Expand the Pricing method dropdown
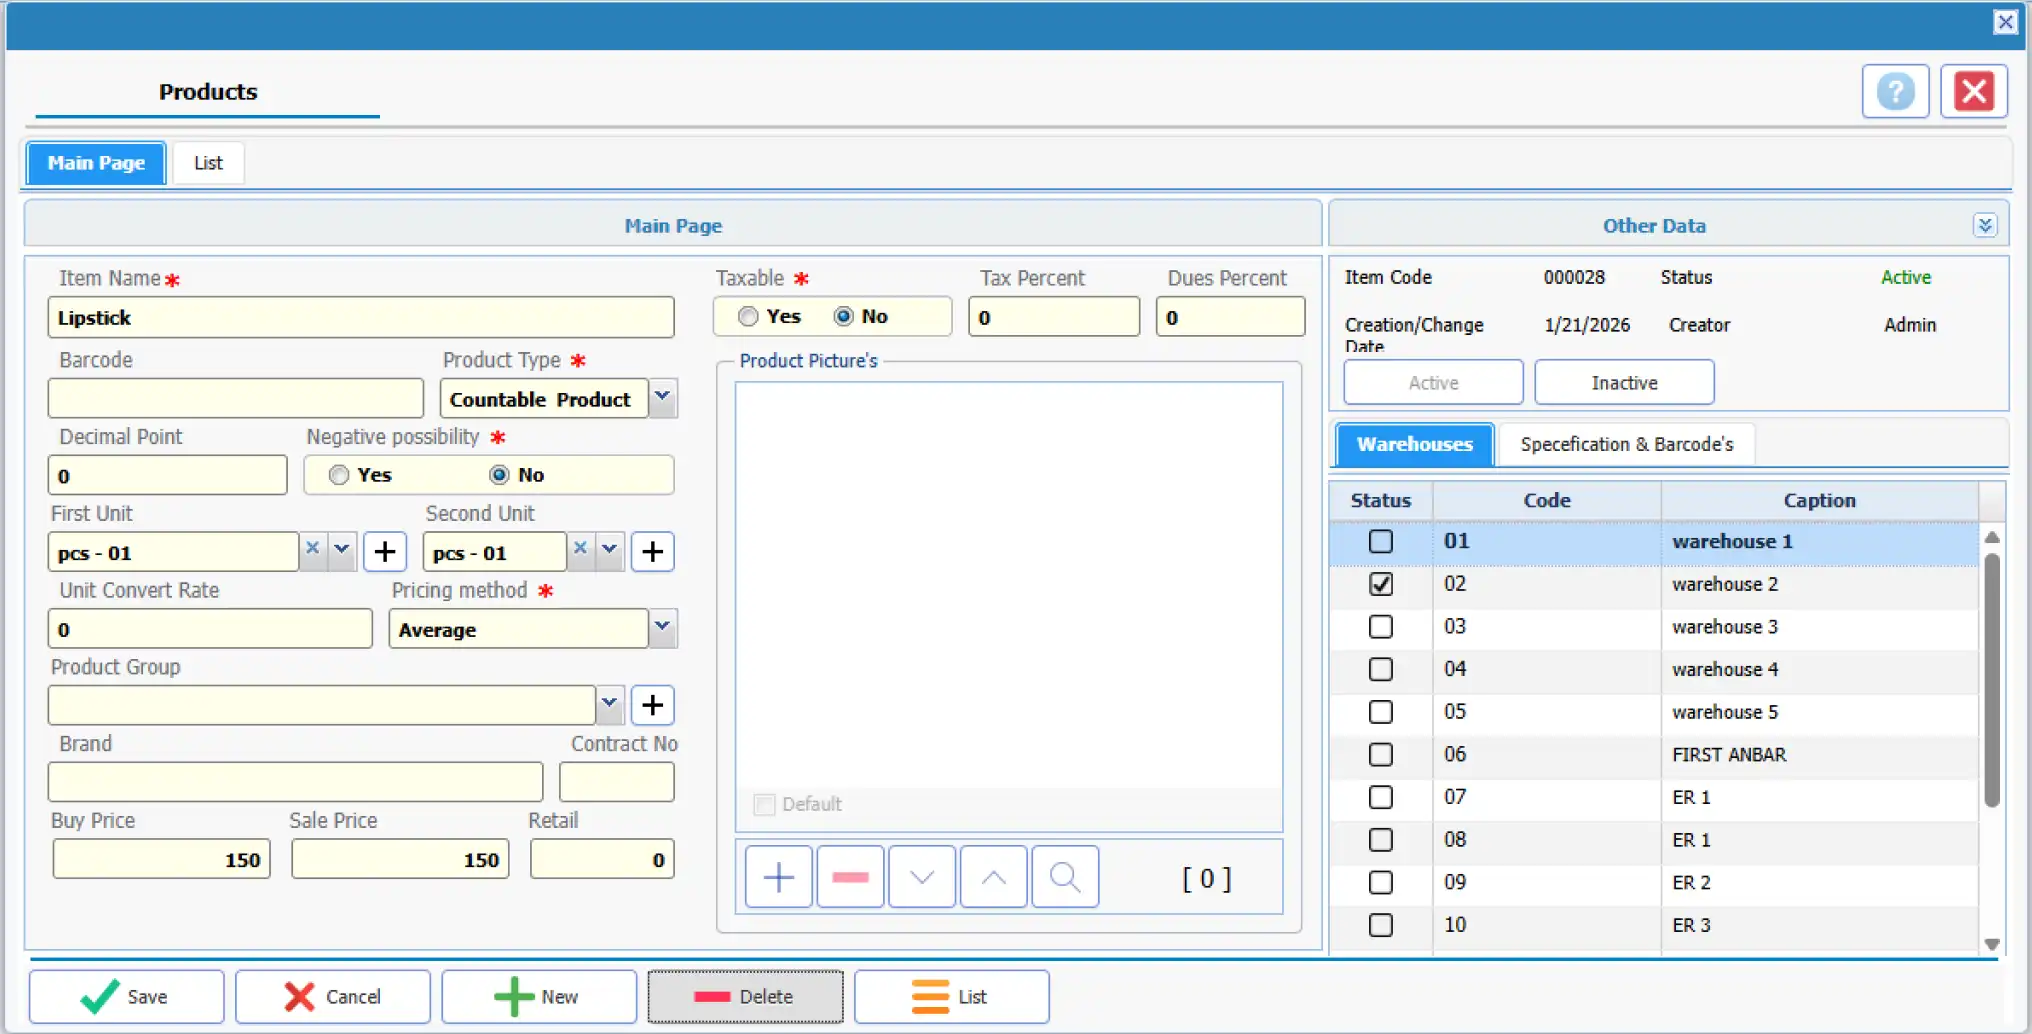 pos(662,628)
